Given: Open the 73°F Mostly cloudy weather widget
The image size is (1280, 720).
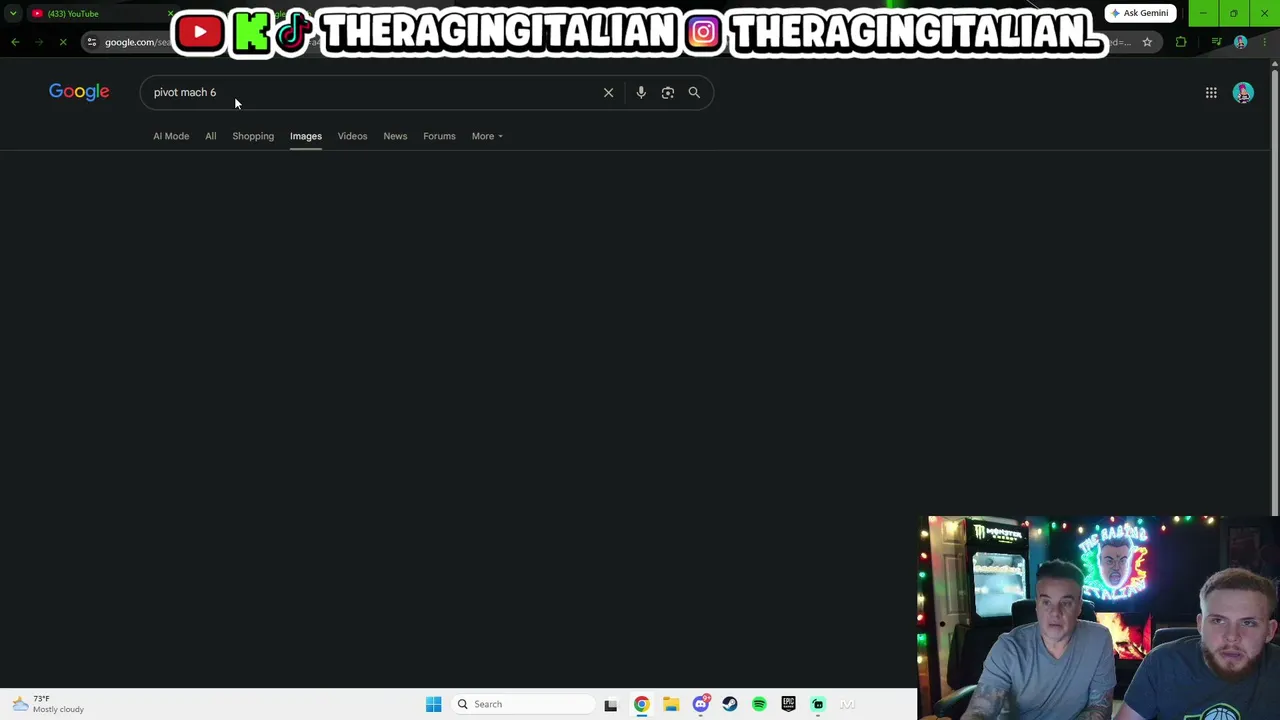Looking at the screenshot, I should [x=48, y=704].
